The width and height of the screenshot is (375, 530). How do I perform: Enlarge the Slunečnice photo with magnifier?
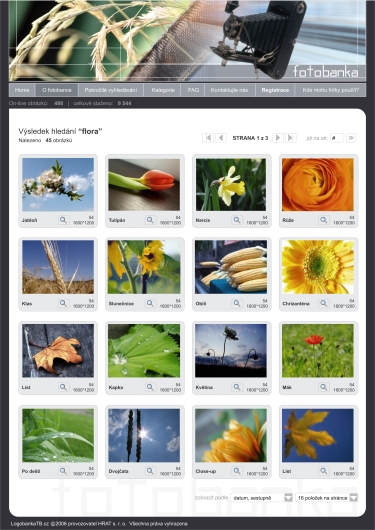(150, 304)
